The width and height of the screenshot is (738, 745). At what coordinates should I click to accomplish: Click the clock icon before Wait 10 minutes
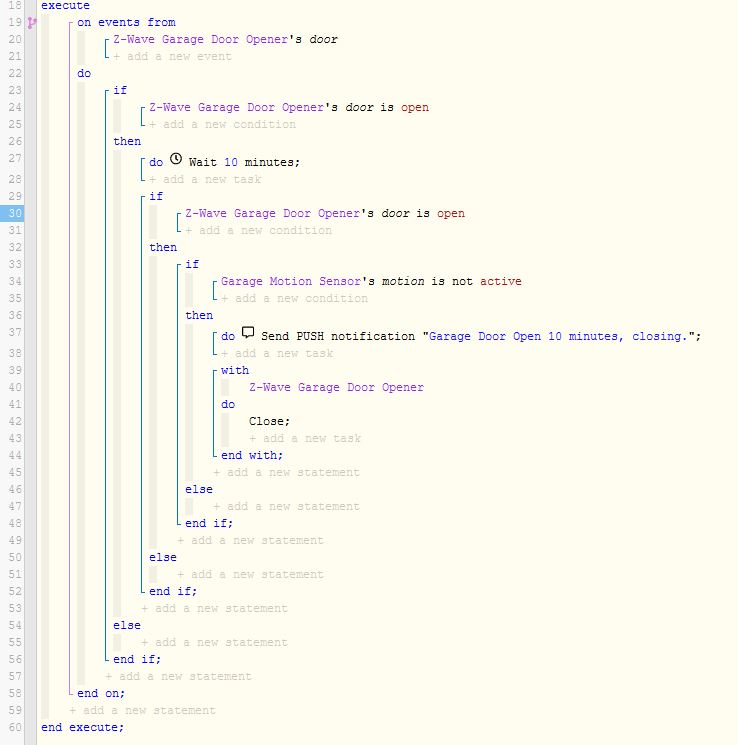click(176, 159)
